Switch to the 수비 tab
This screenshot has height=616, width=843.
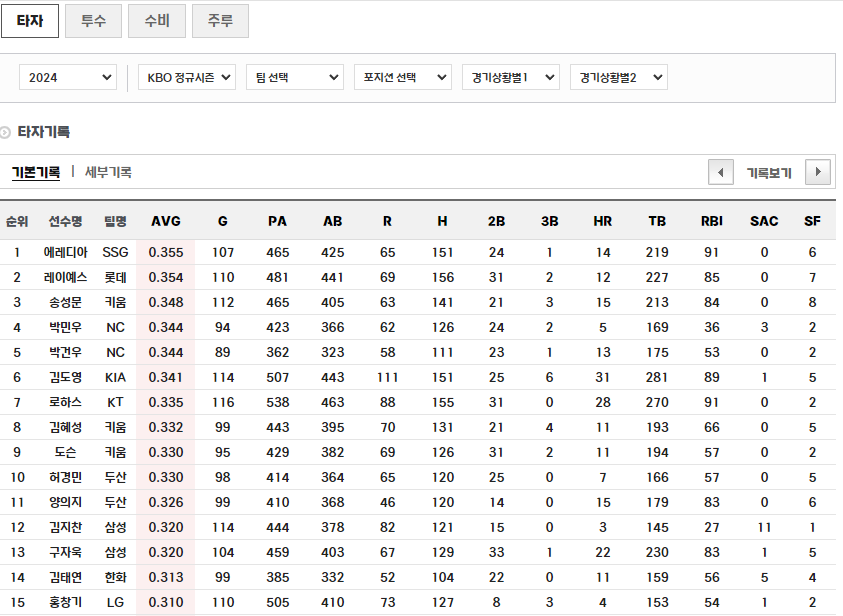tap(156, 20)
